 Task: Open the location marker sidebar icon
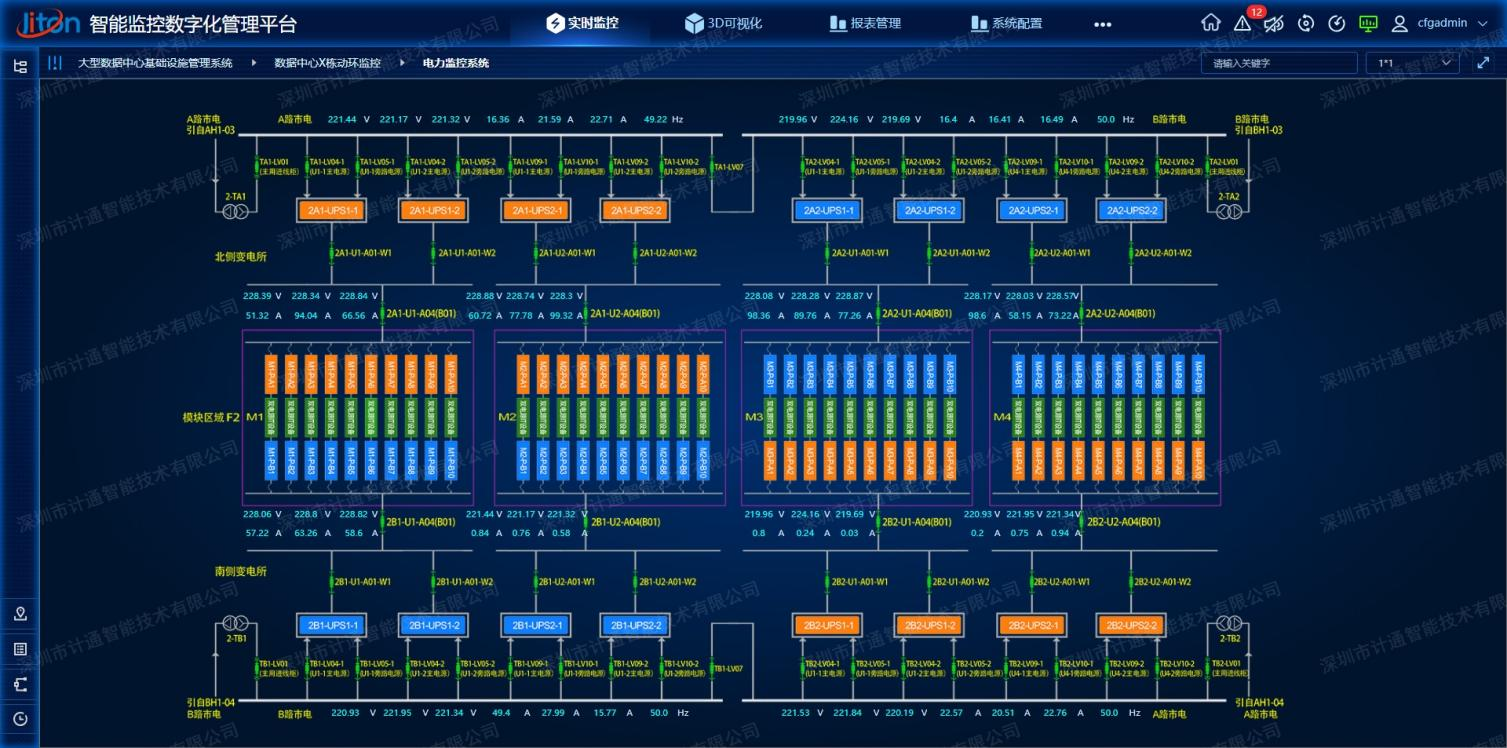pos(20,614)
